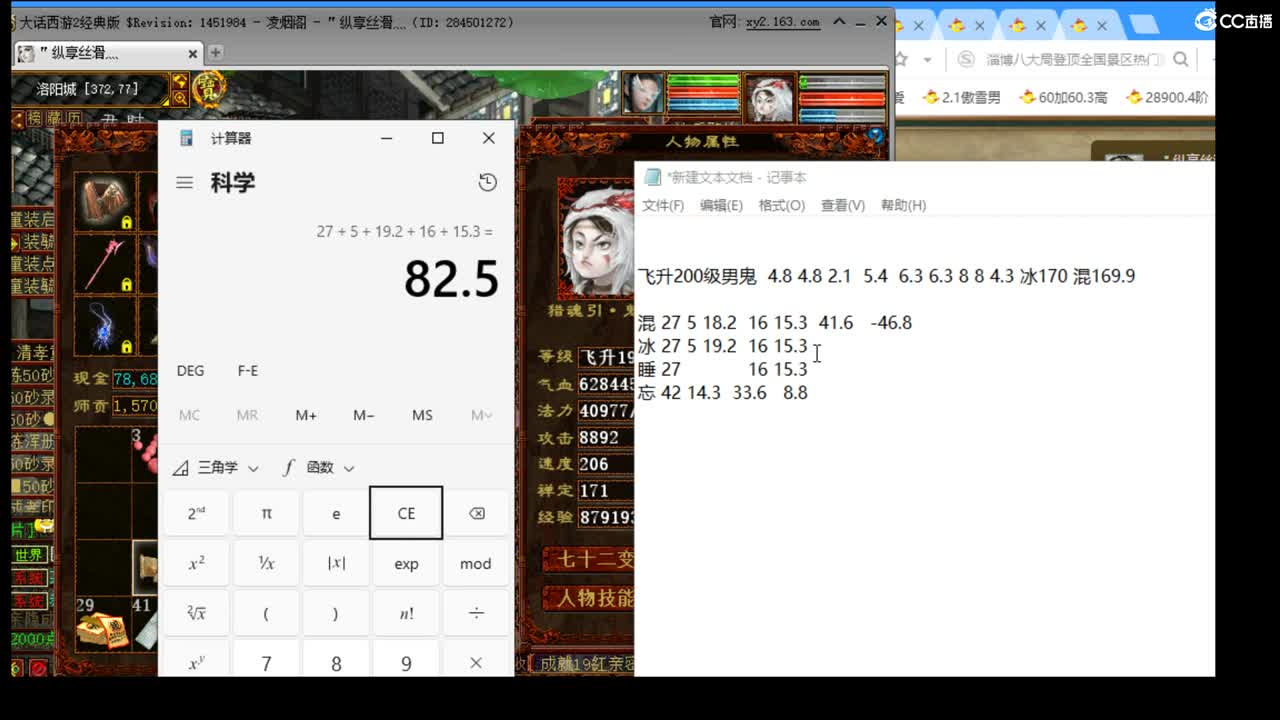1280x720 pixels.
Task: Click the factorial n! key
Action: coord(406,613)
